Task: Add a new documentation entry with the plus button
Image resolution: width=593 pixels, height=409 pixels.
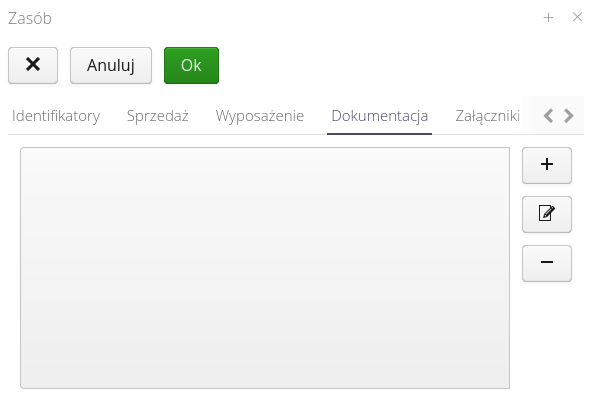Action: [546, 165]
